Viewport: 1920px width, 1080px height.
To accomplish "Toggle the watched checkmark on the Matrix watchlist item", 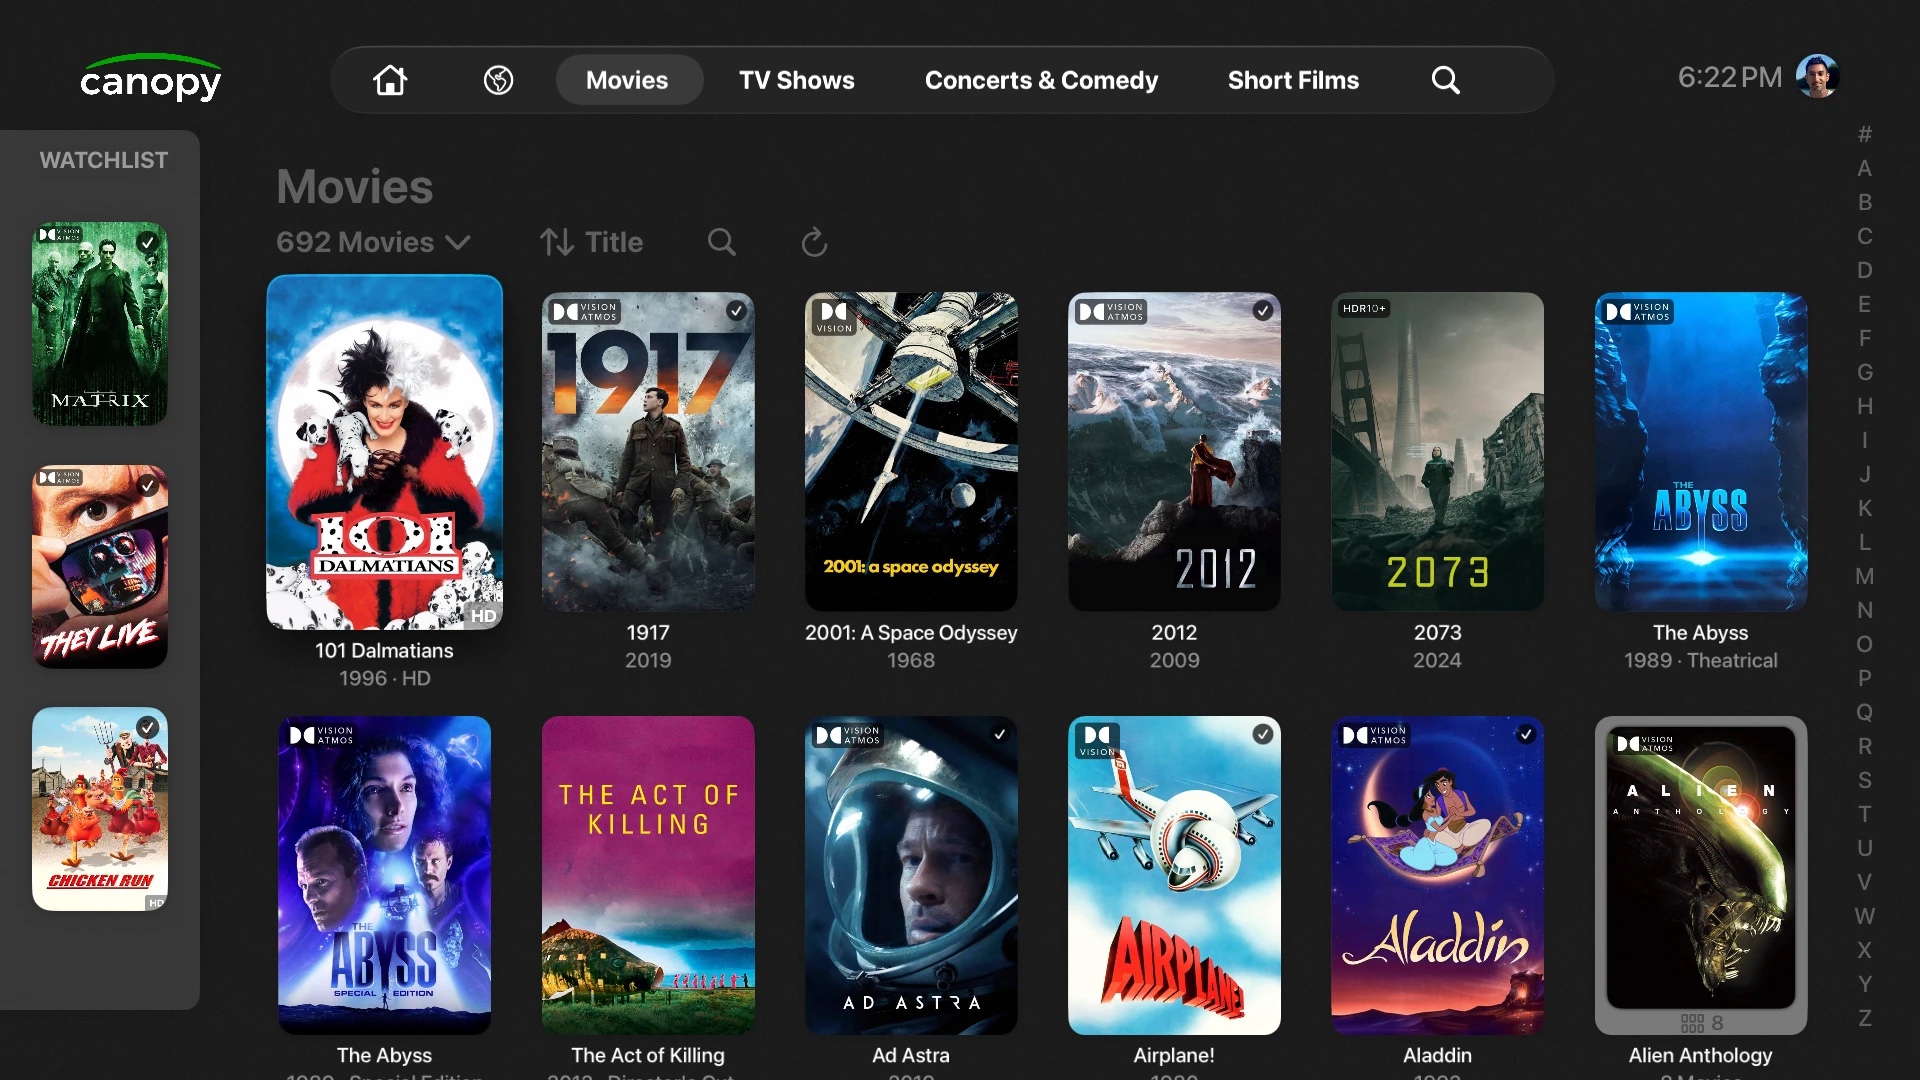I will 148,241.
